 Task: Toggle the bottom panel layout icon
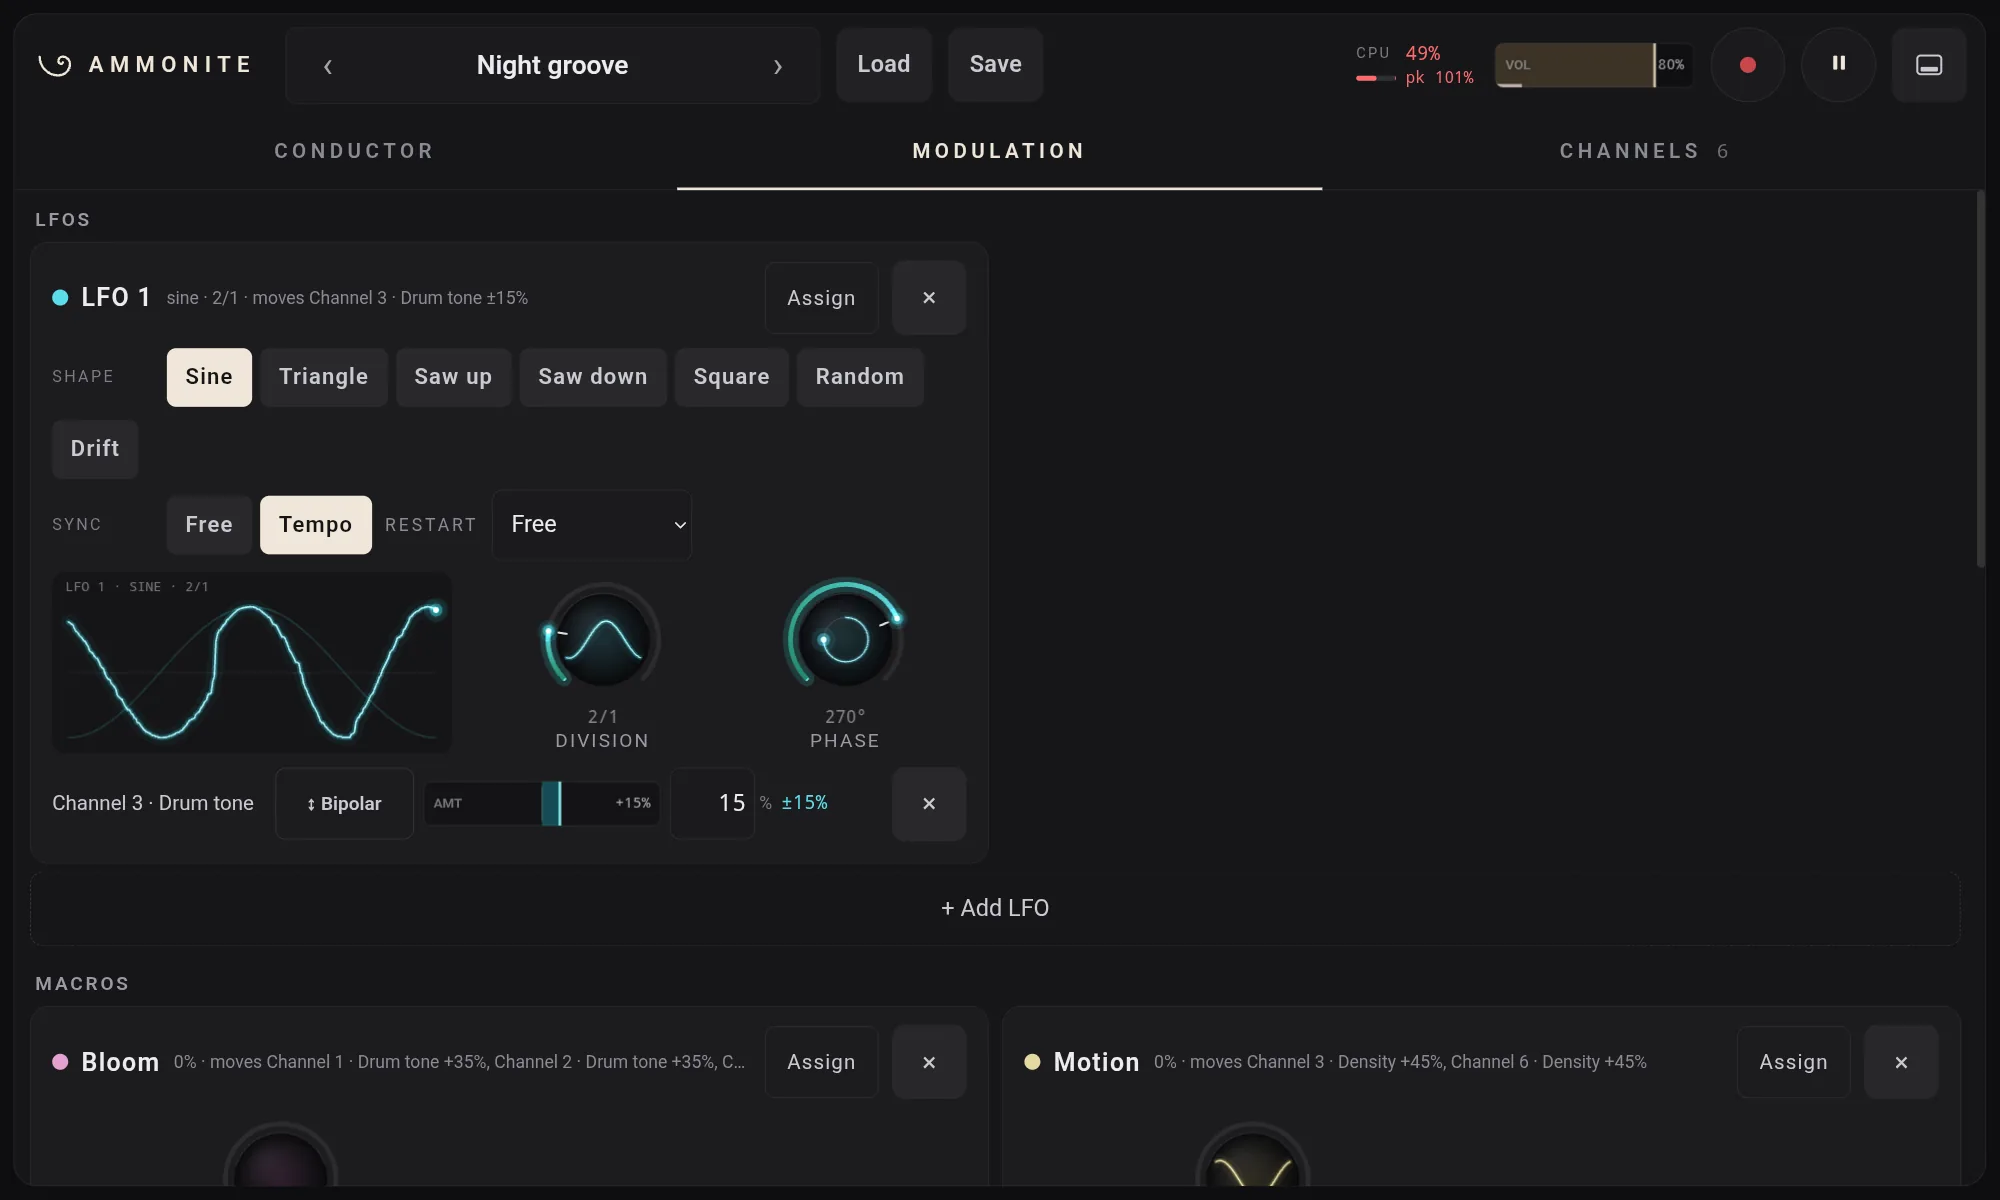(1929, 65)
